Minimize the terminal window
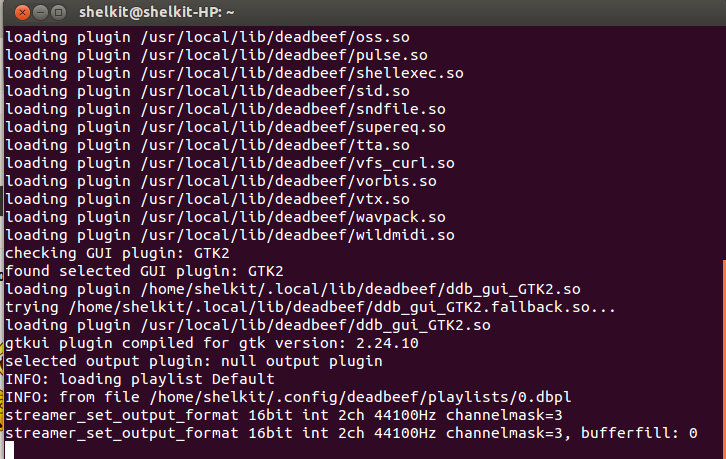 40,13
